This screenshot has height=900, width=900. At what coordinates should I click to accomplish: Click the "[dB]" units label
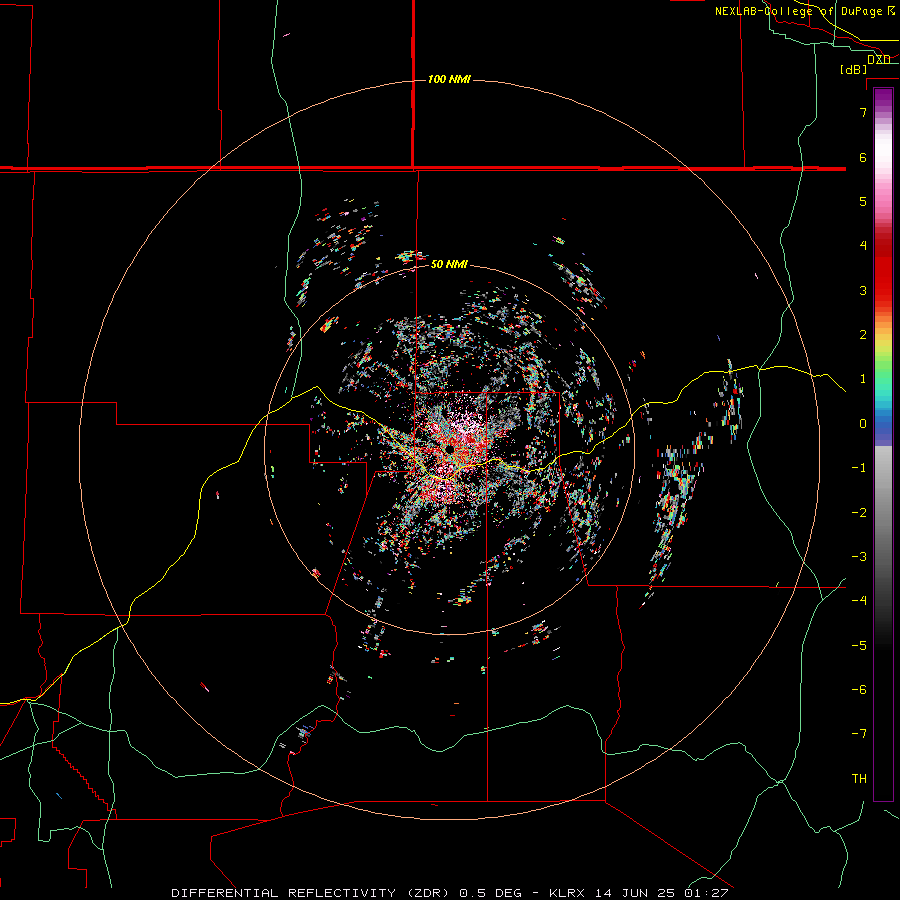pyautogui.click(x=854, y=69)
